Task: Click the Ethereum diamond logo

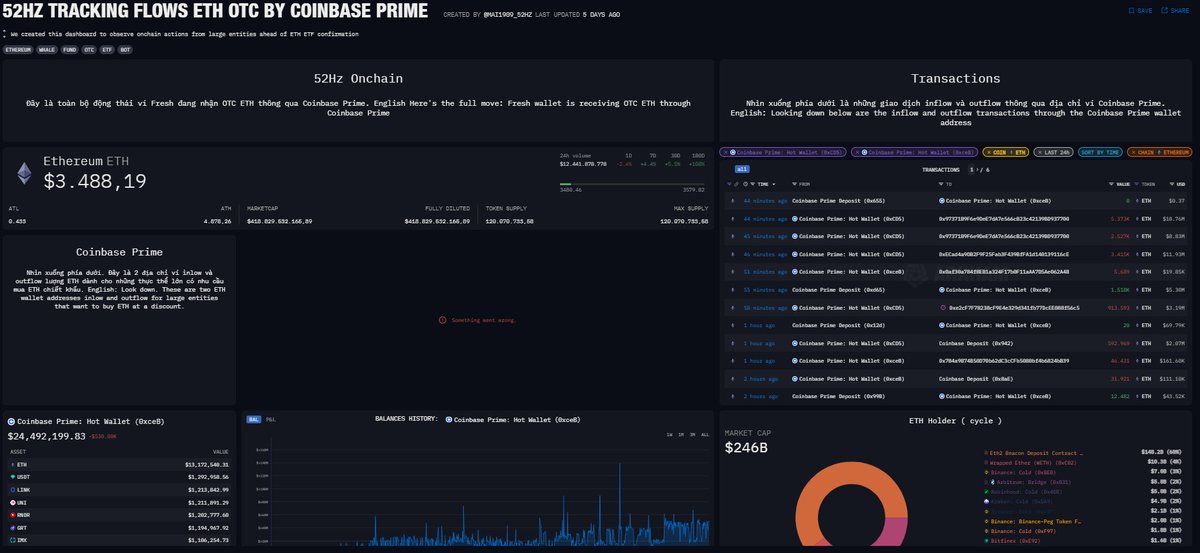Action: tap(23, 173)
